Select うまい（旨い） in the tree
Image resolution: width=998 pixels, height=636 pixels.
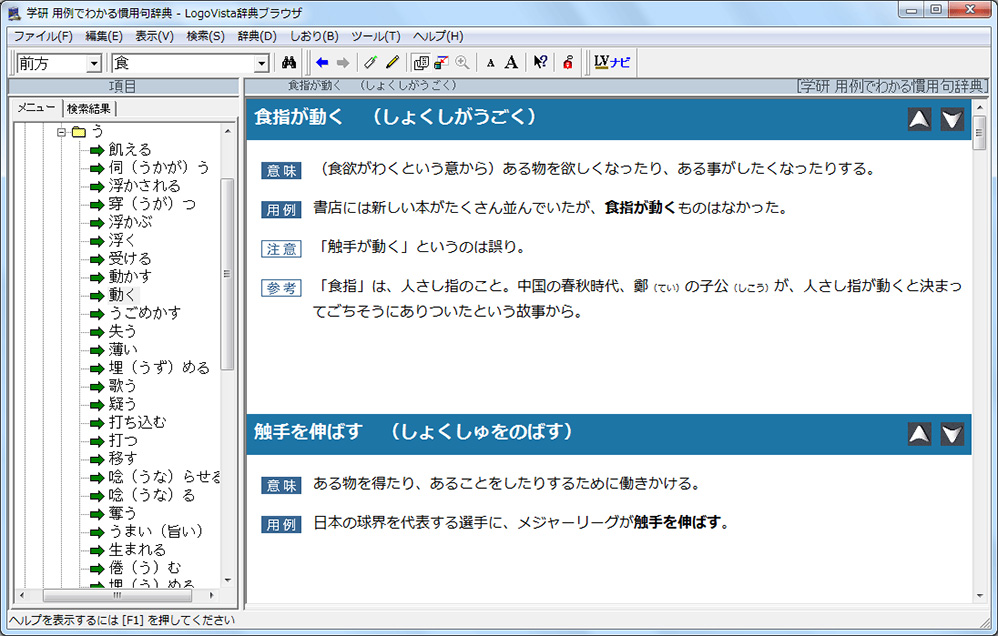pos(156,531)
